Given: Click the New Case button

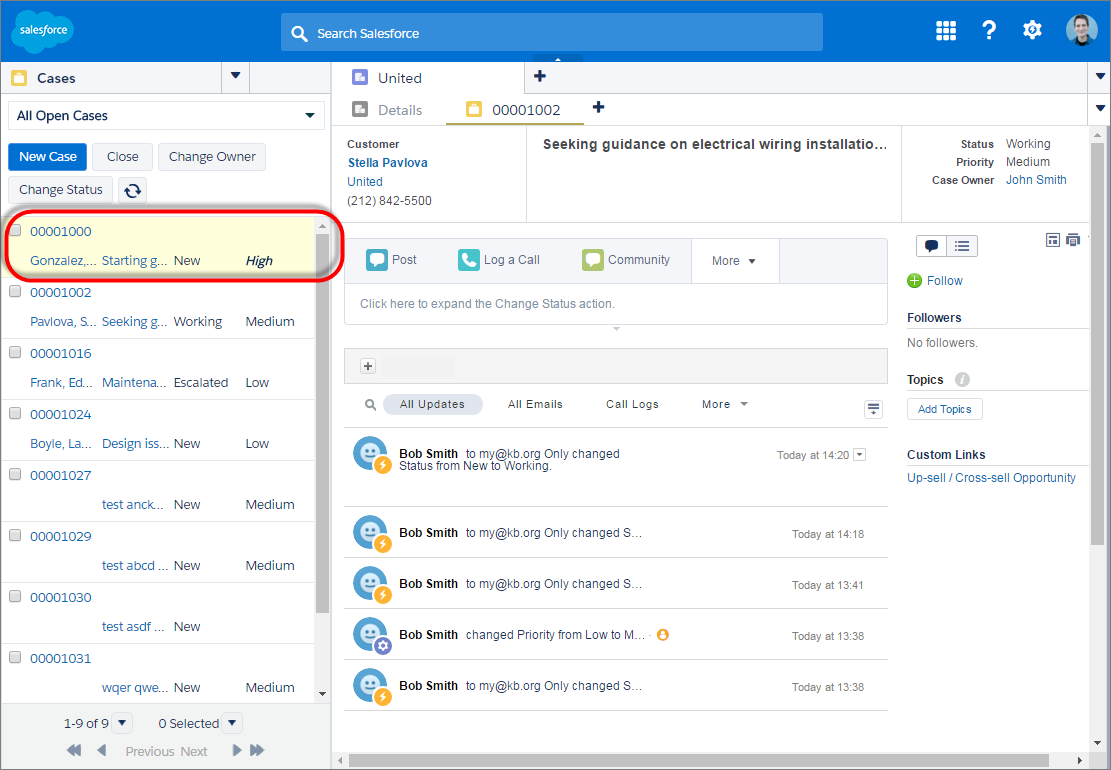Looking at the screenshot, I should [x=47, y=157].
